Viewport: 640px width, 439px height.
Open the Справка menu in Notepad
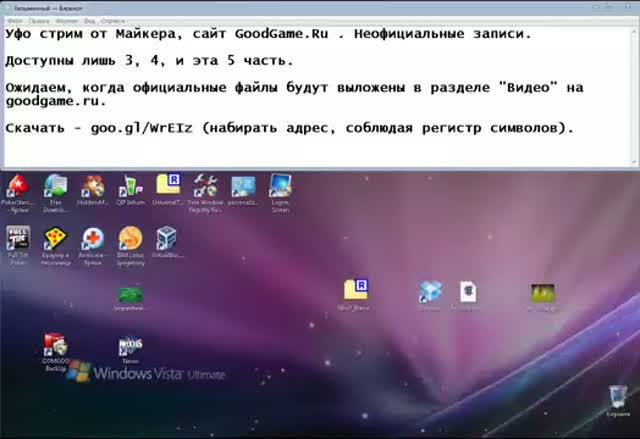tap(112, 20)
